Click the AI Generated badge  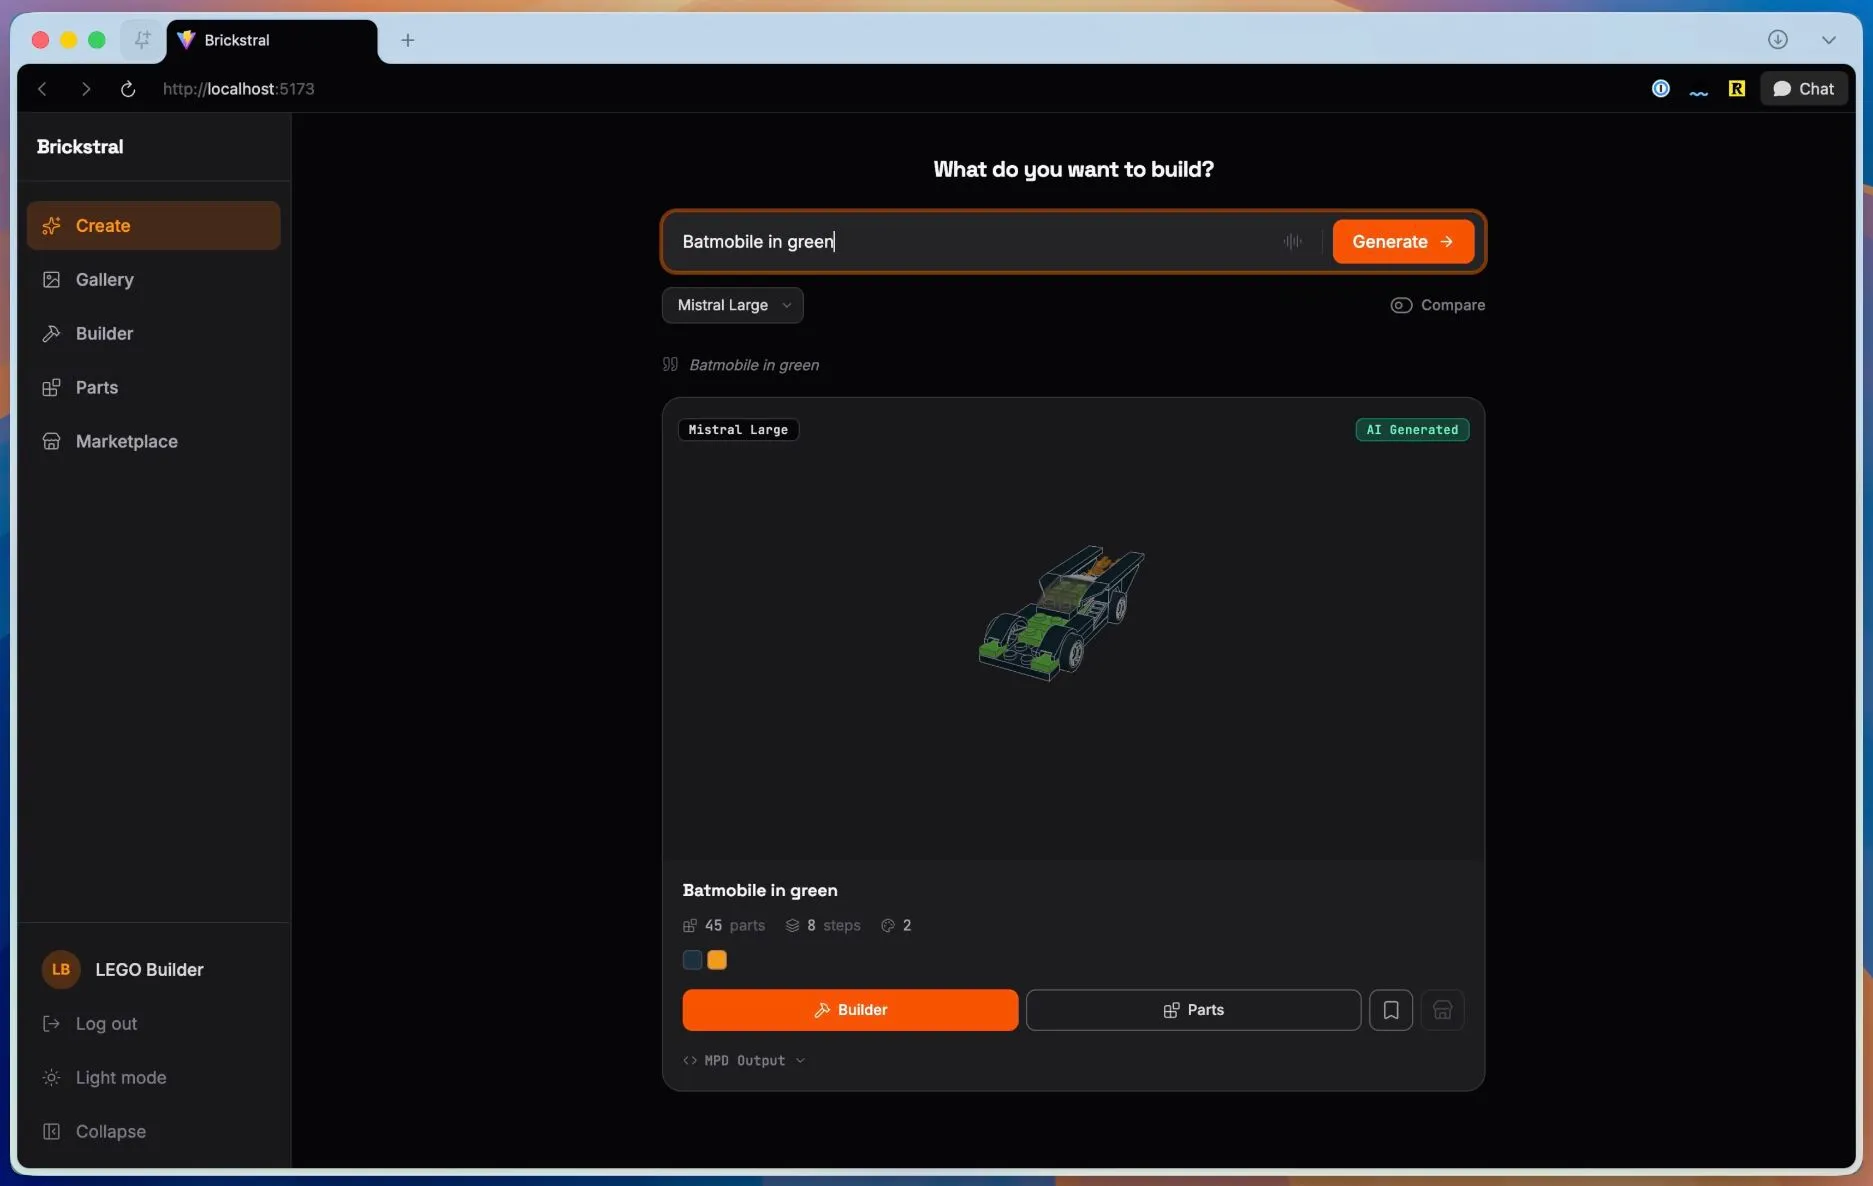coord(1412,429)
